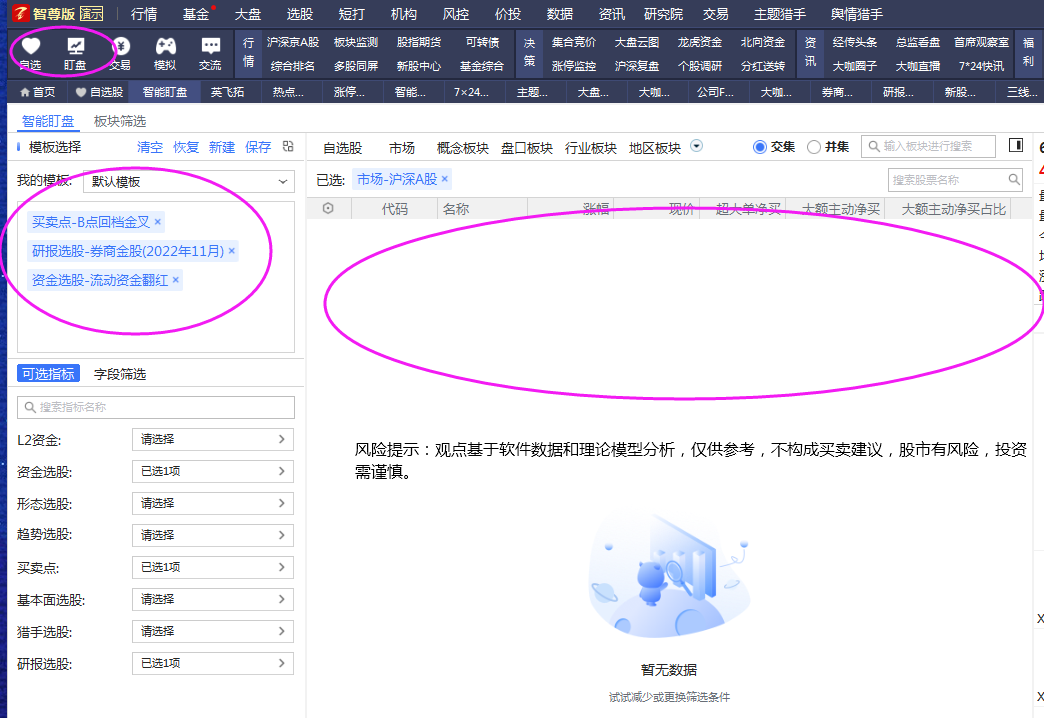Open 沪深京A股 in the toolbar
This screenshot has width=1044, height=718.
[x=293, y=42]
